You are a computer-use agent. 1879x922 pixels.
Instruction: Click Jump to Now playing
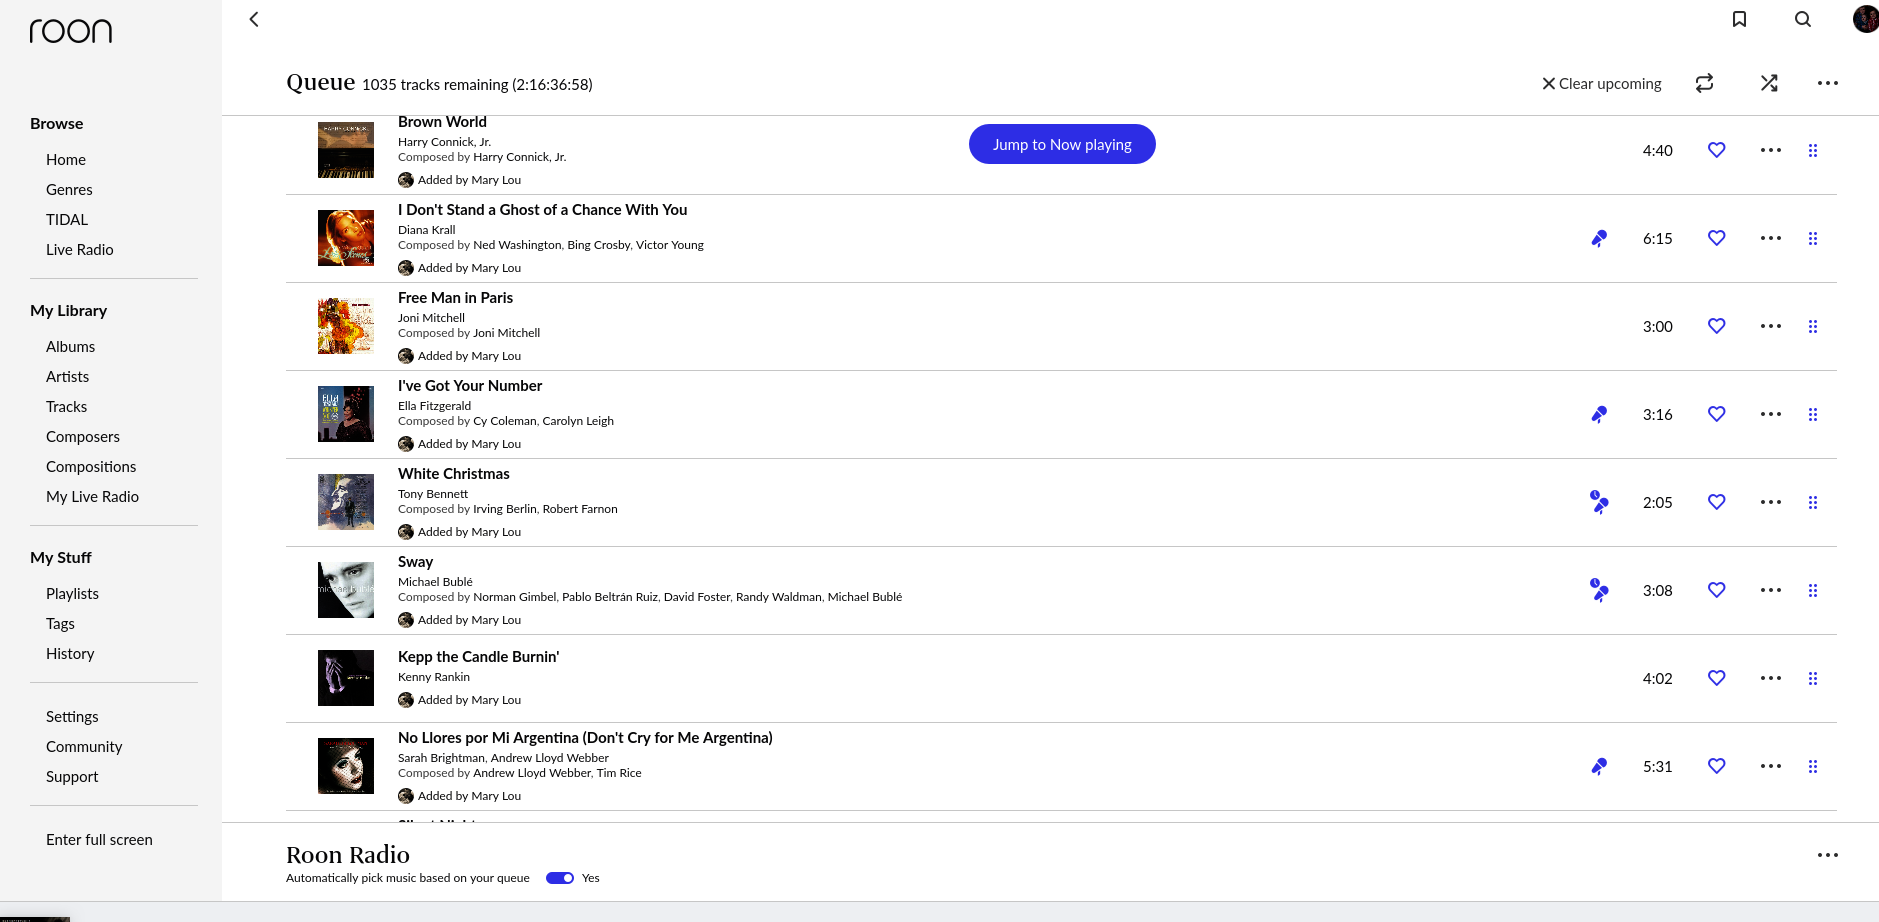(x=1062, y=144)
